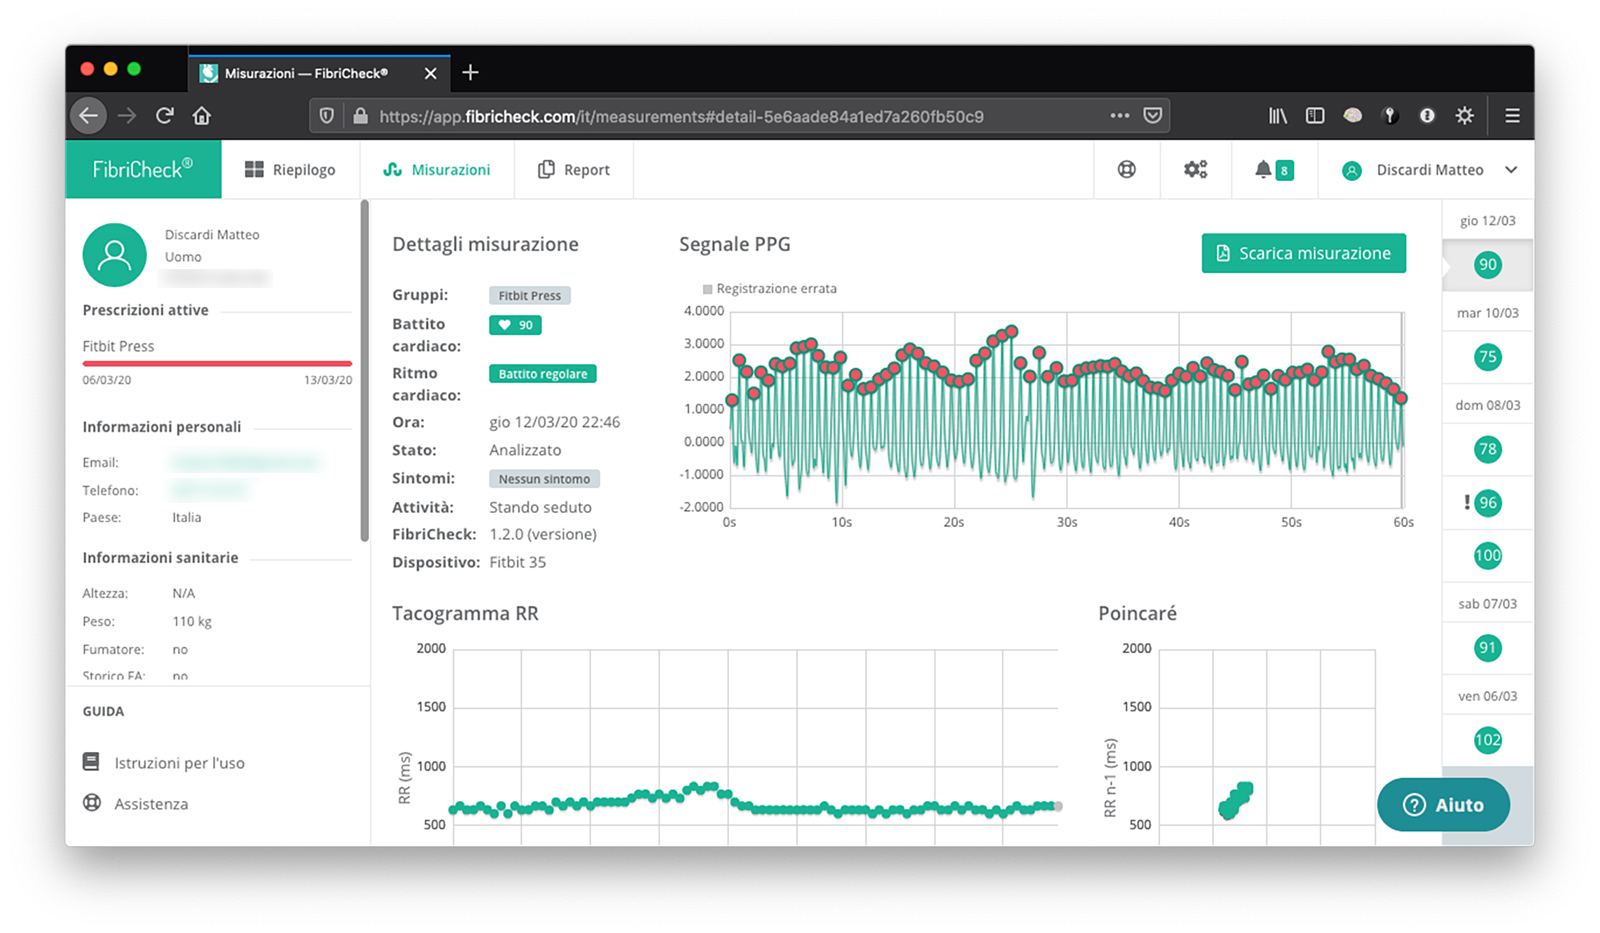
Task: Open the page actions three-dots menu
Action: [x=1120, y=116]
